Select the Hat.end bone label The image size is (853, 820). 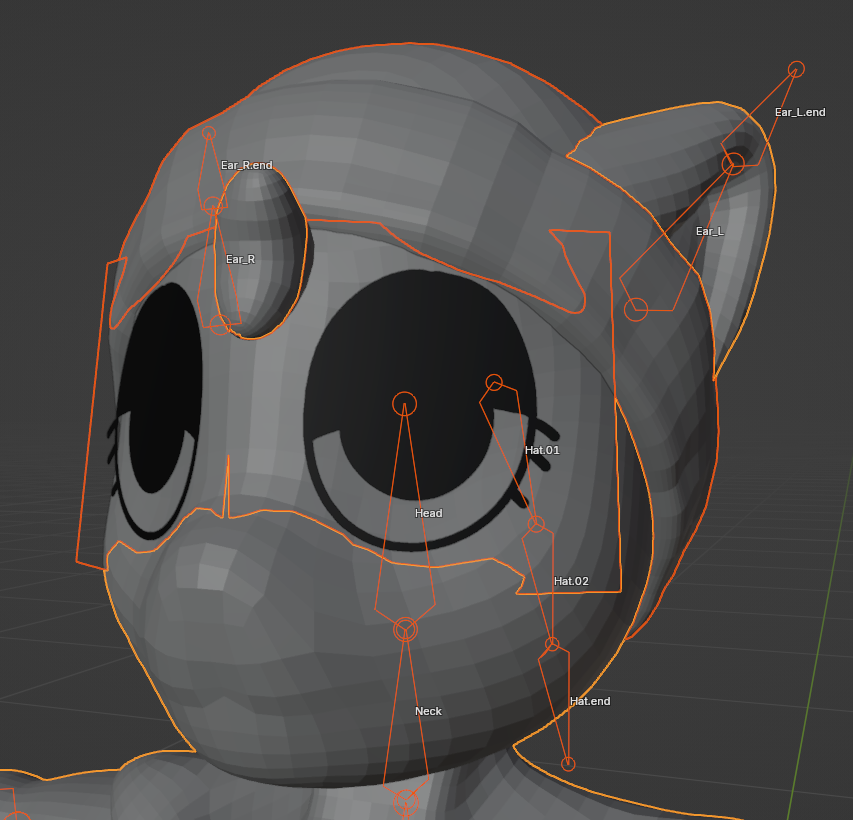click(589, 701)
